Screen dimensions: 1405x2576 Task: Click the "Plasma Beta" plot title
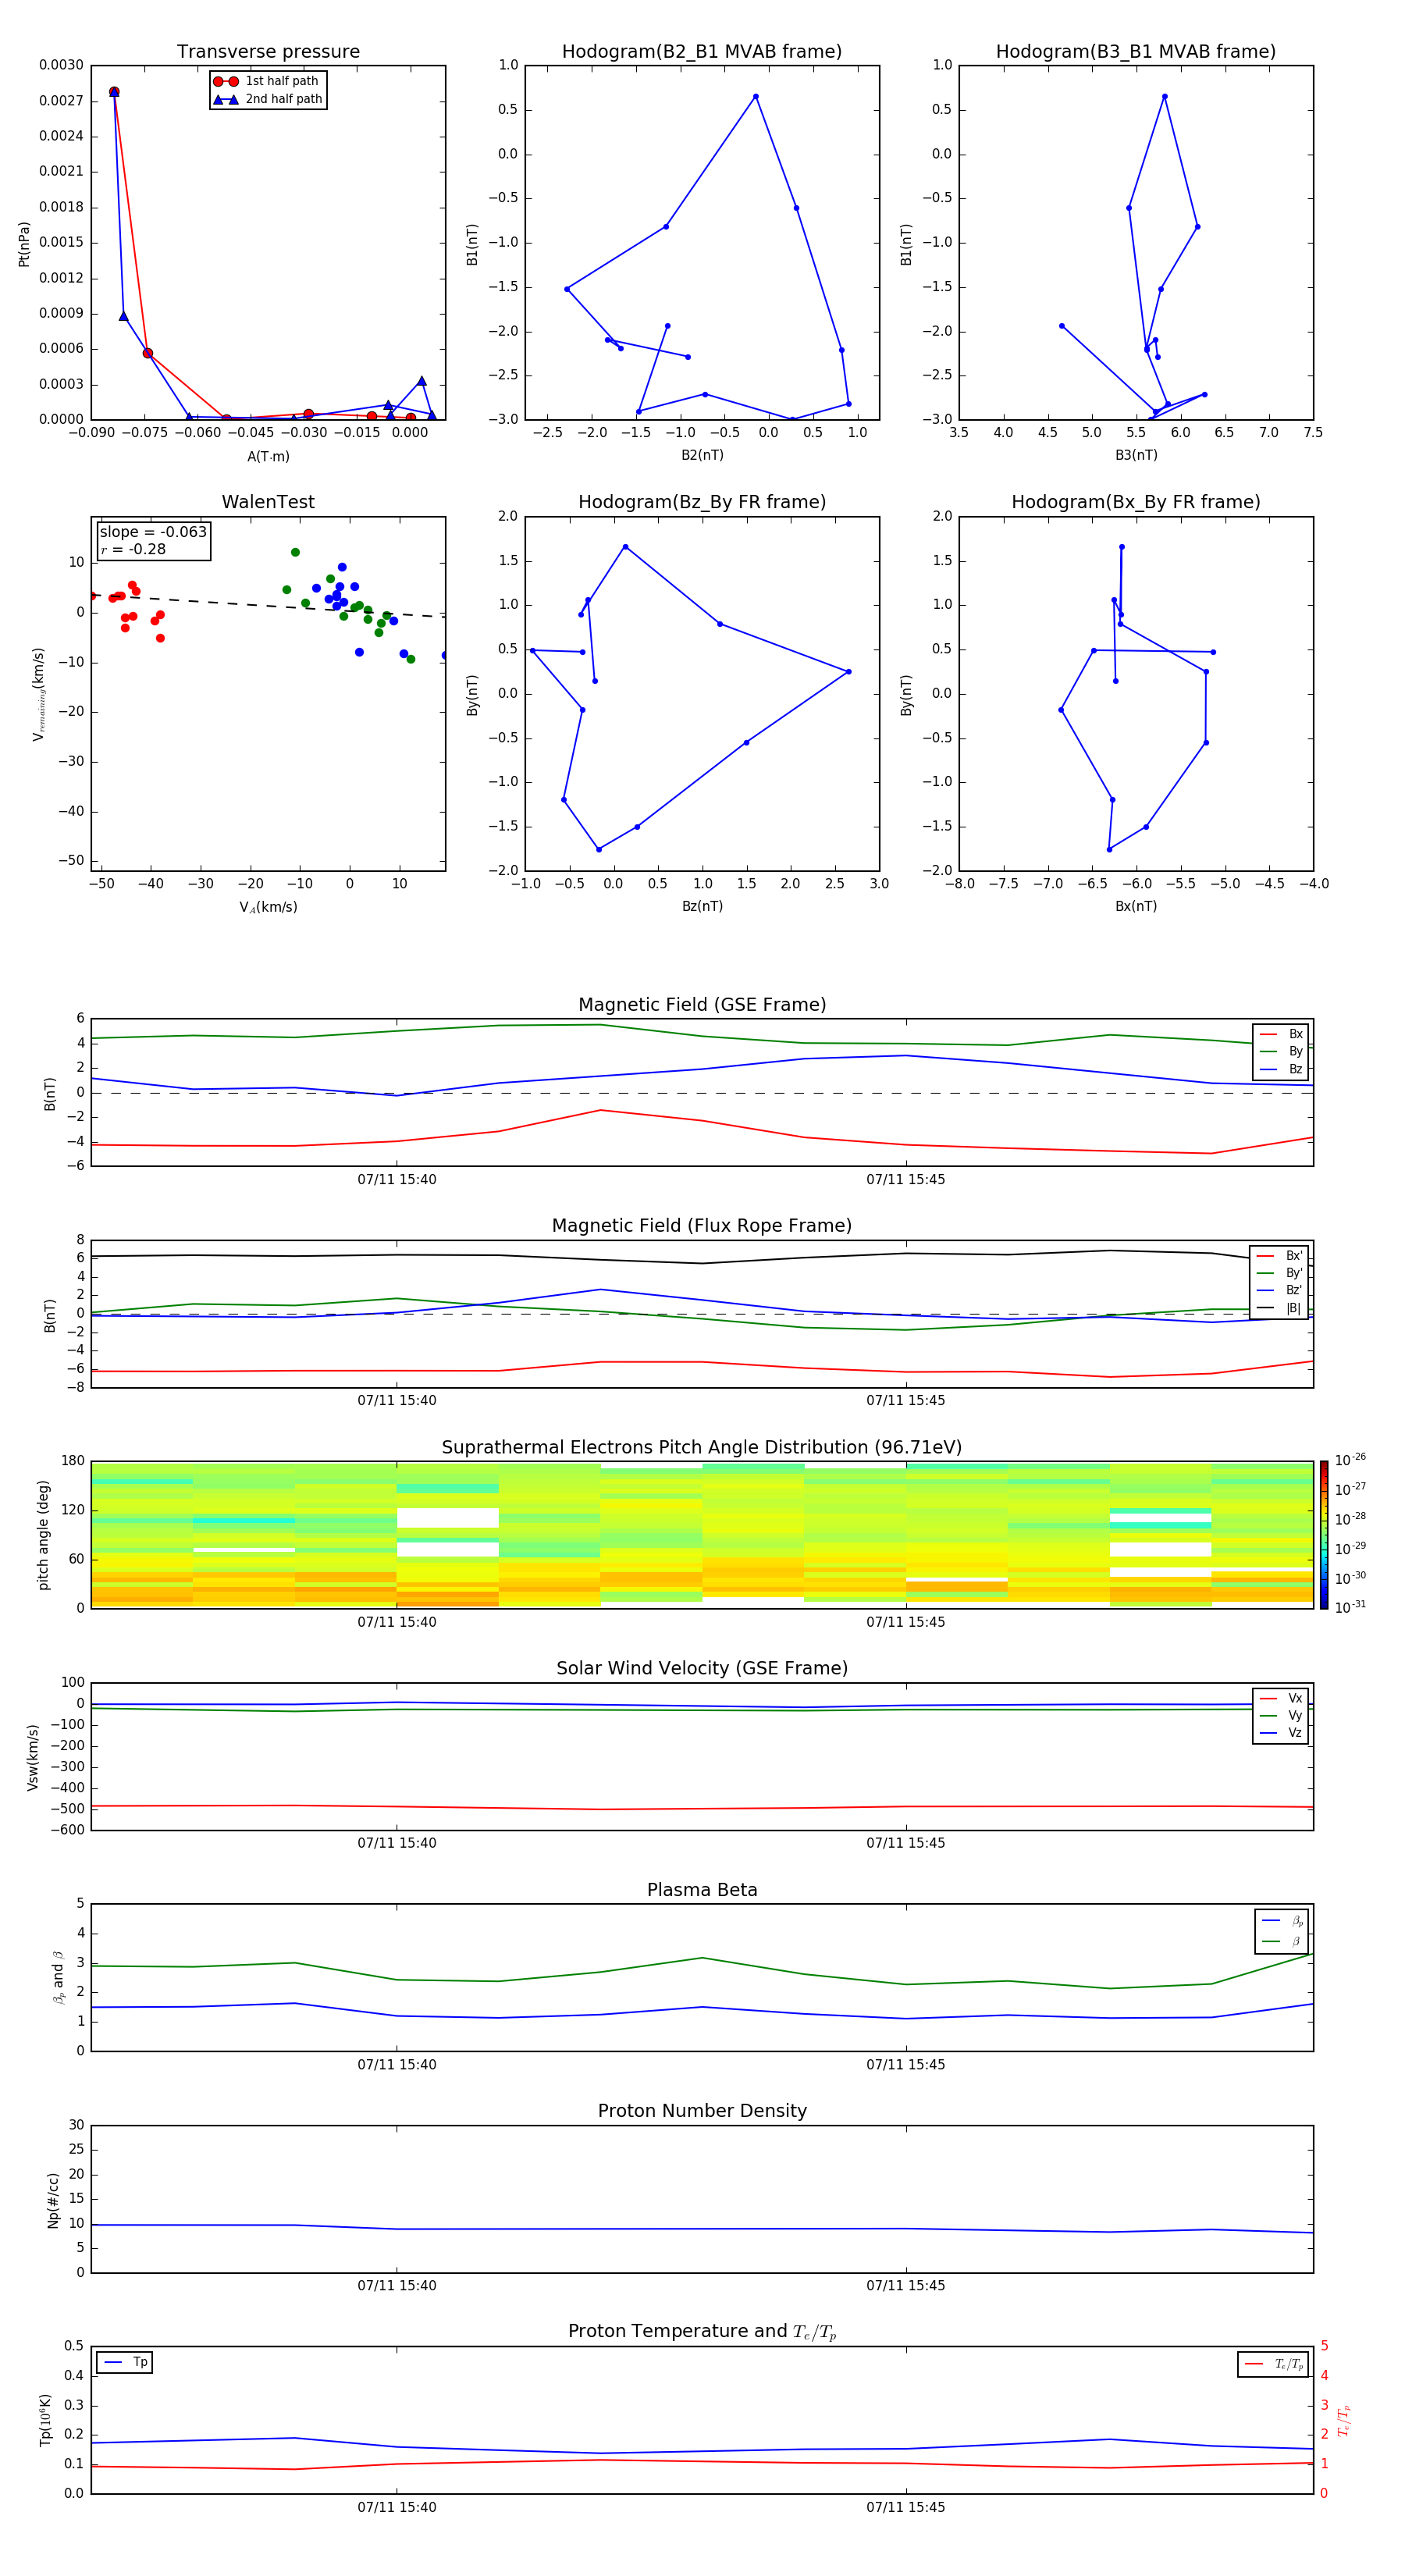point(702,1891)
